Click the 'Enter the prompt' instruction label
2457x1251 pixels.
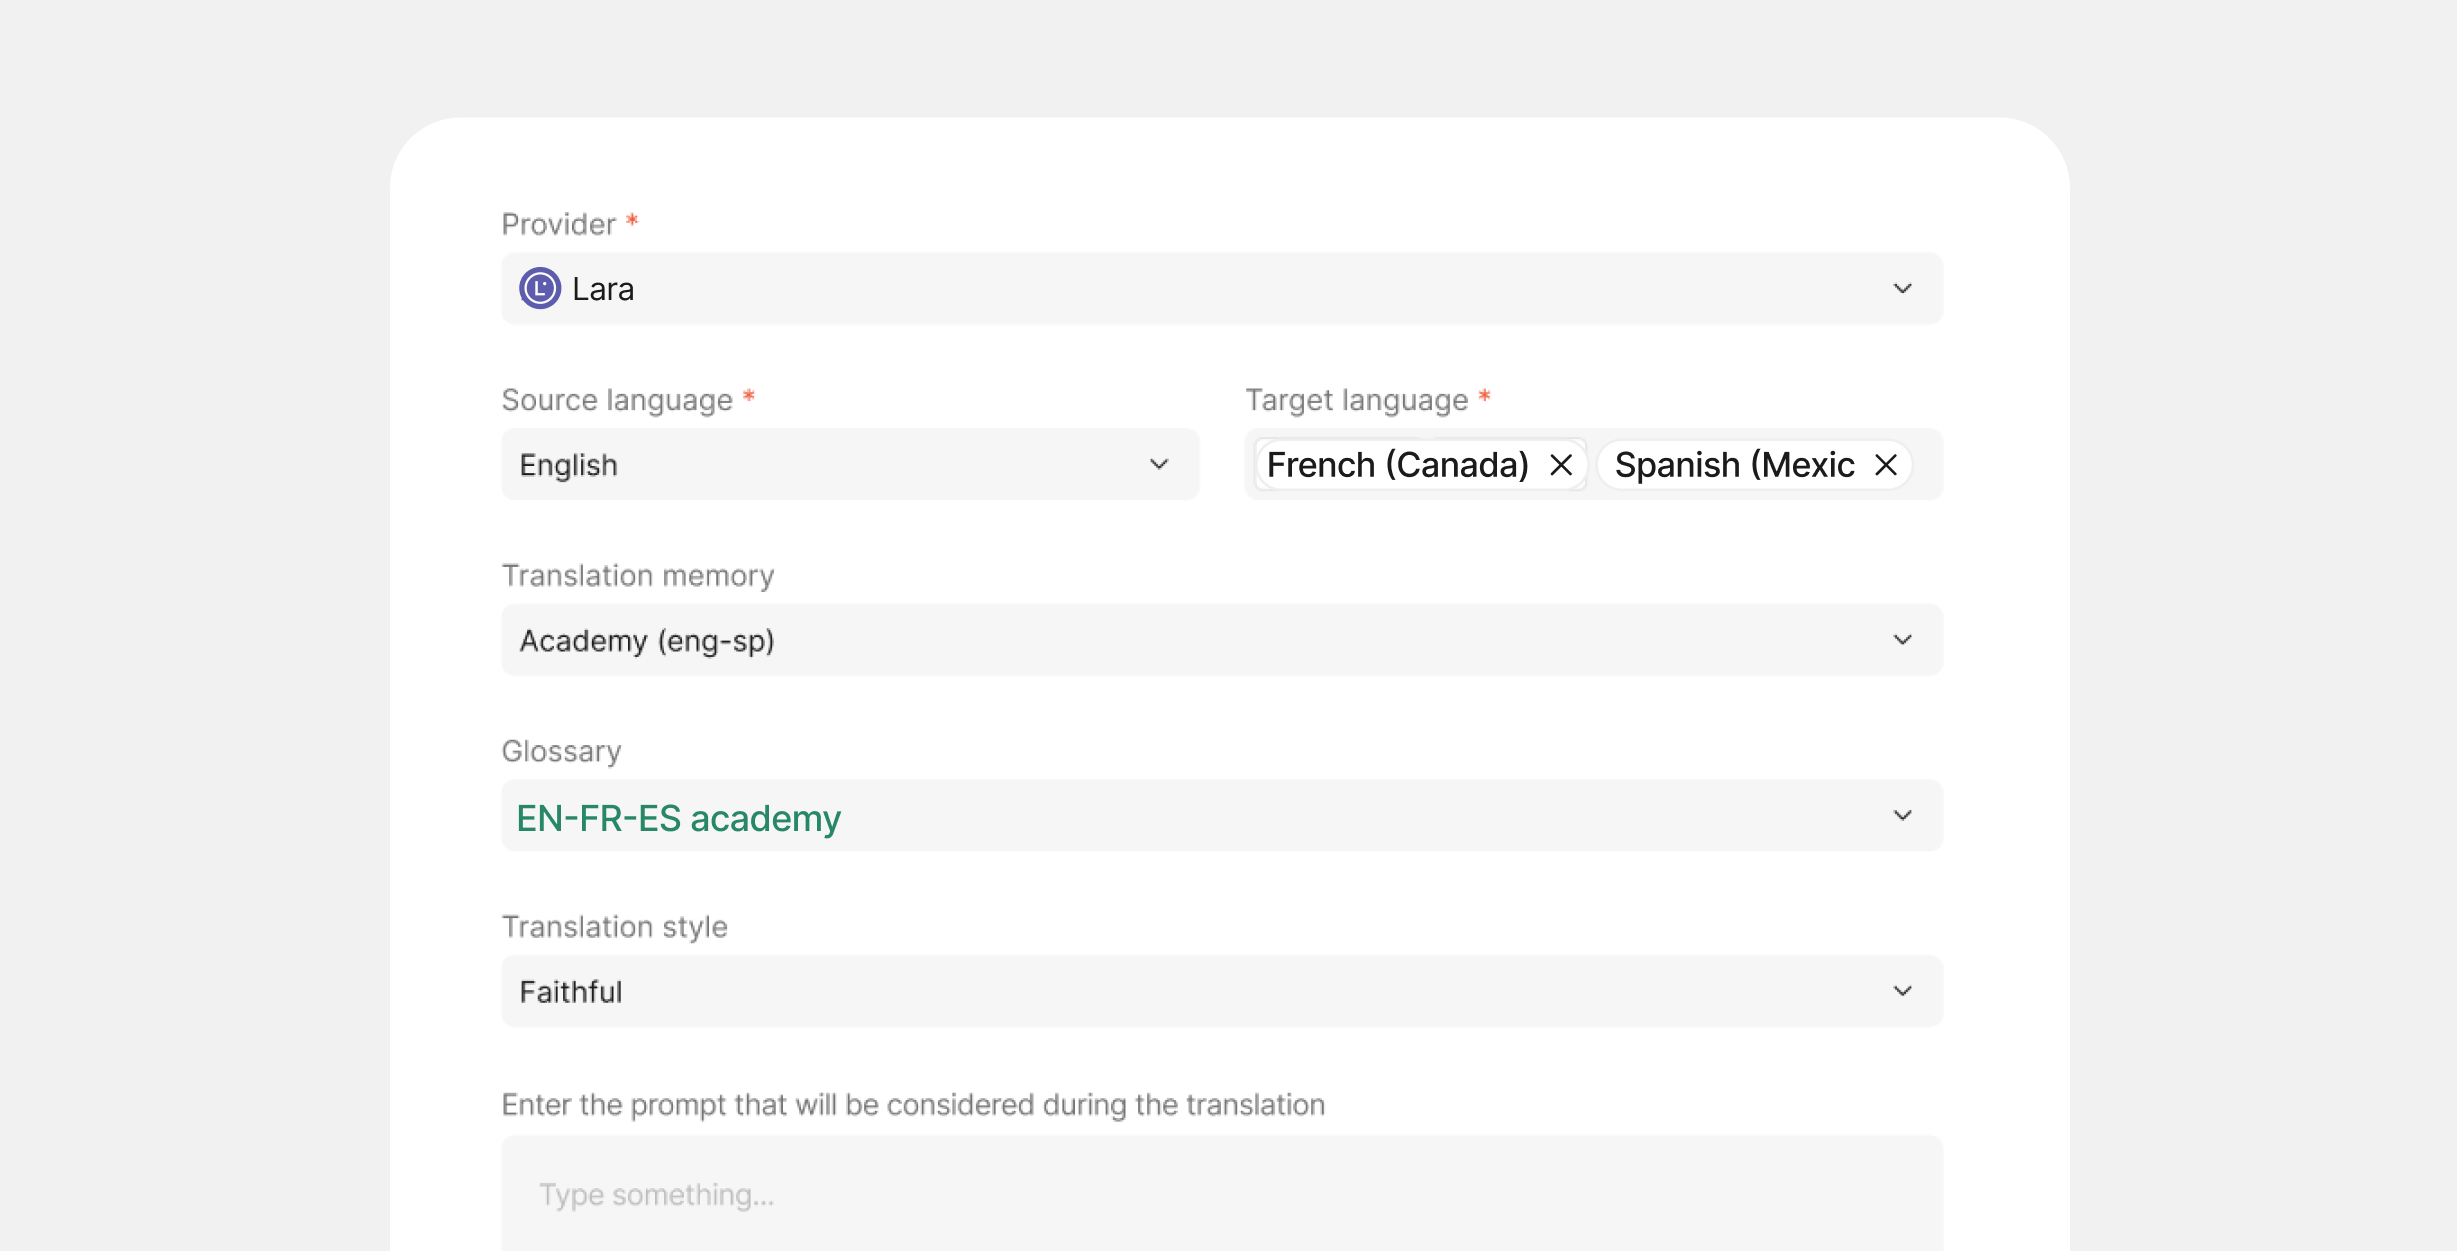coord(913,1104)
